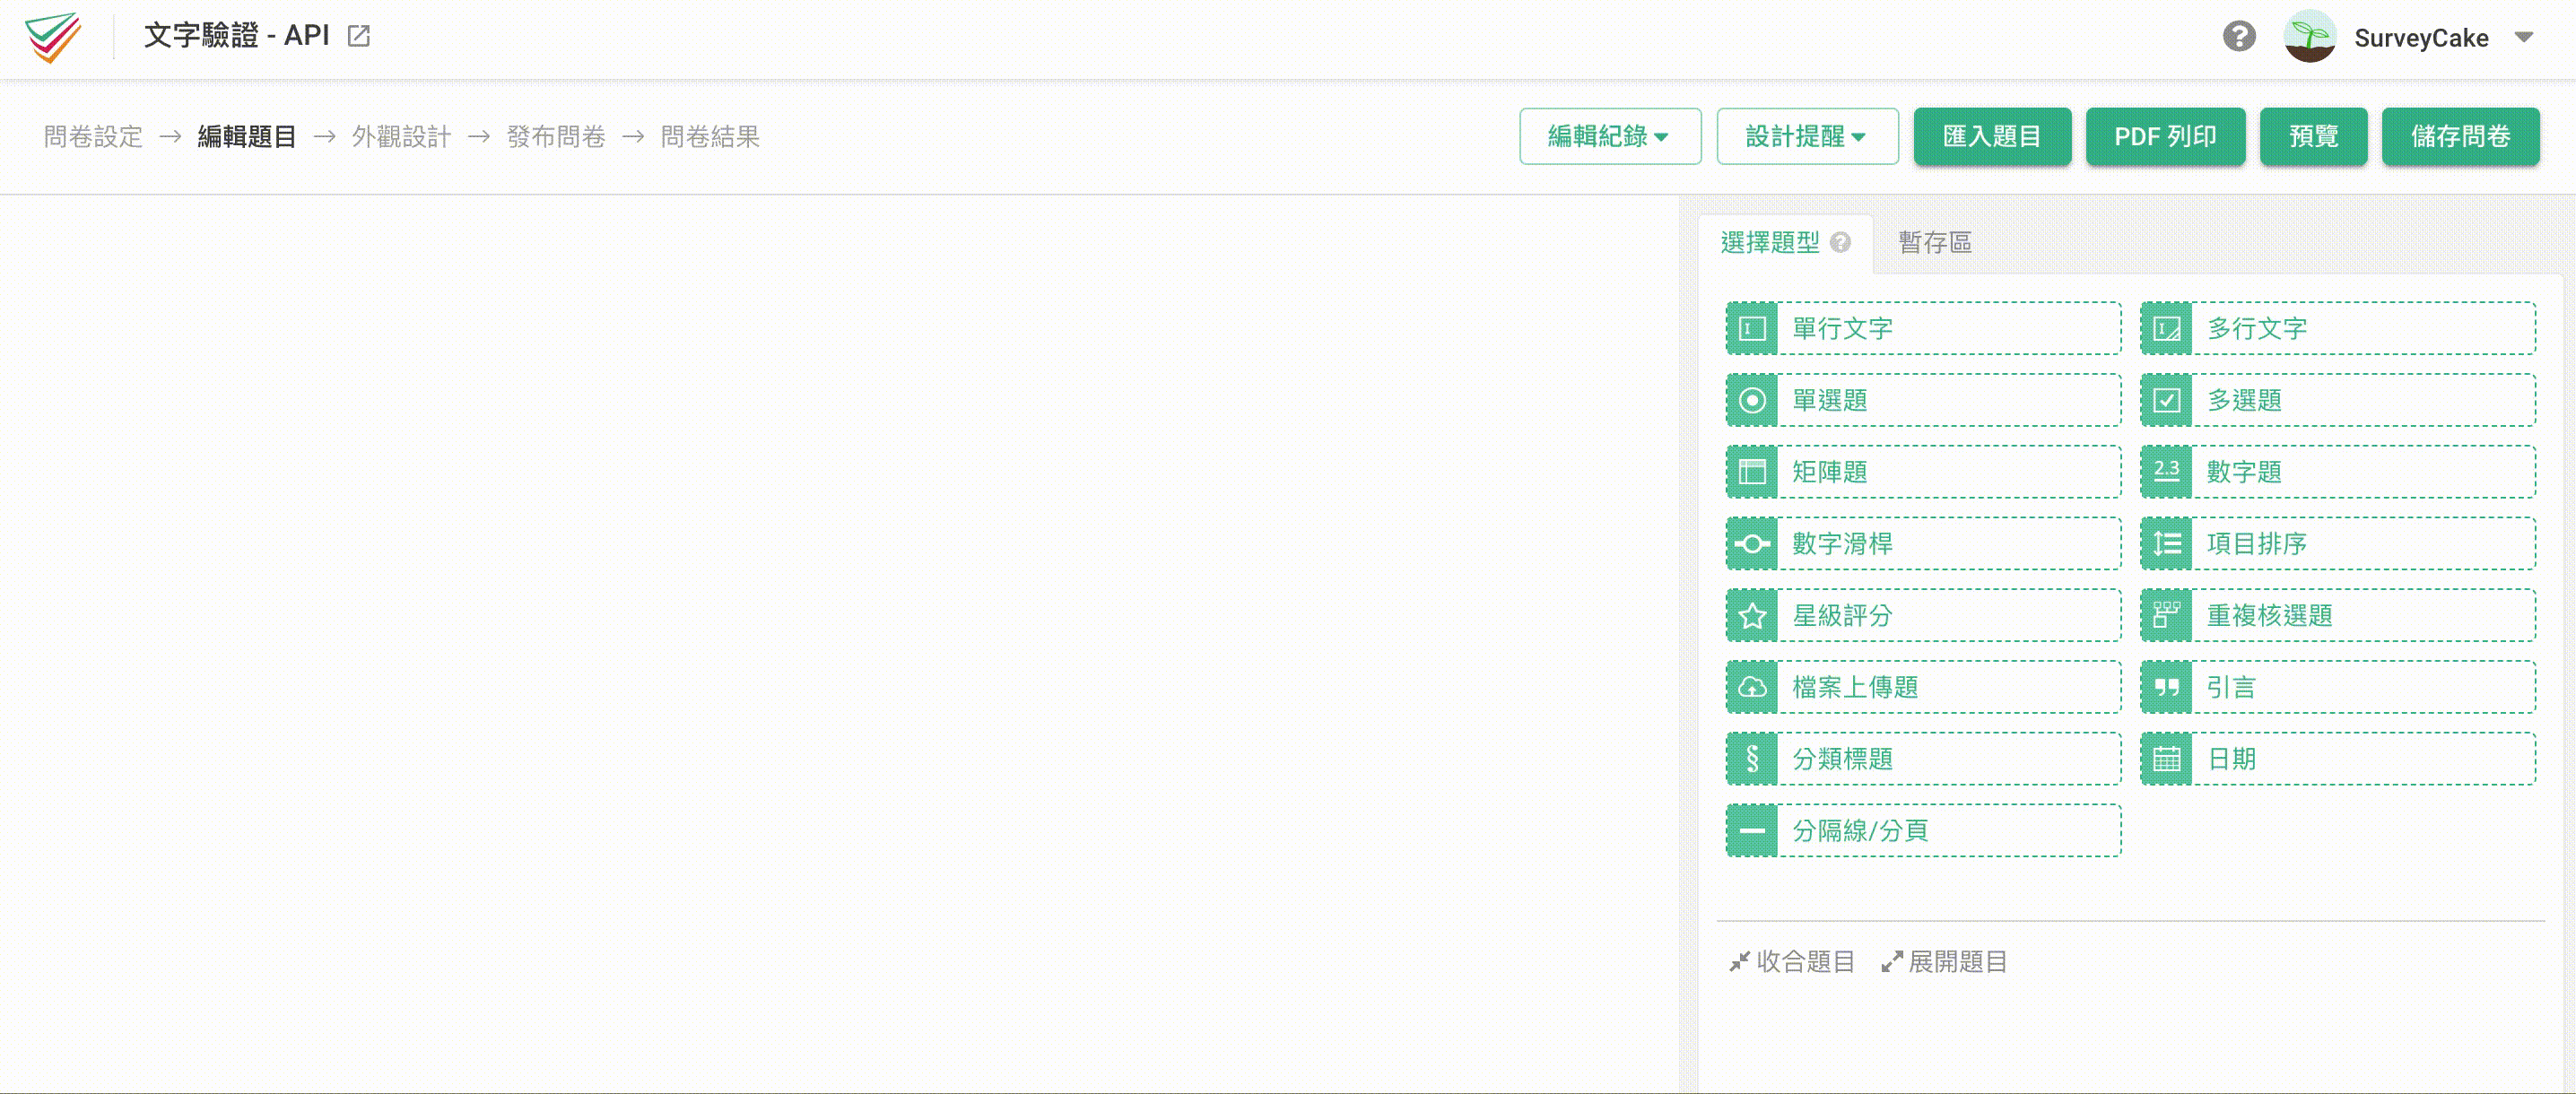
Task: Select the 編輯題目 step
Action: pos(247,136)
